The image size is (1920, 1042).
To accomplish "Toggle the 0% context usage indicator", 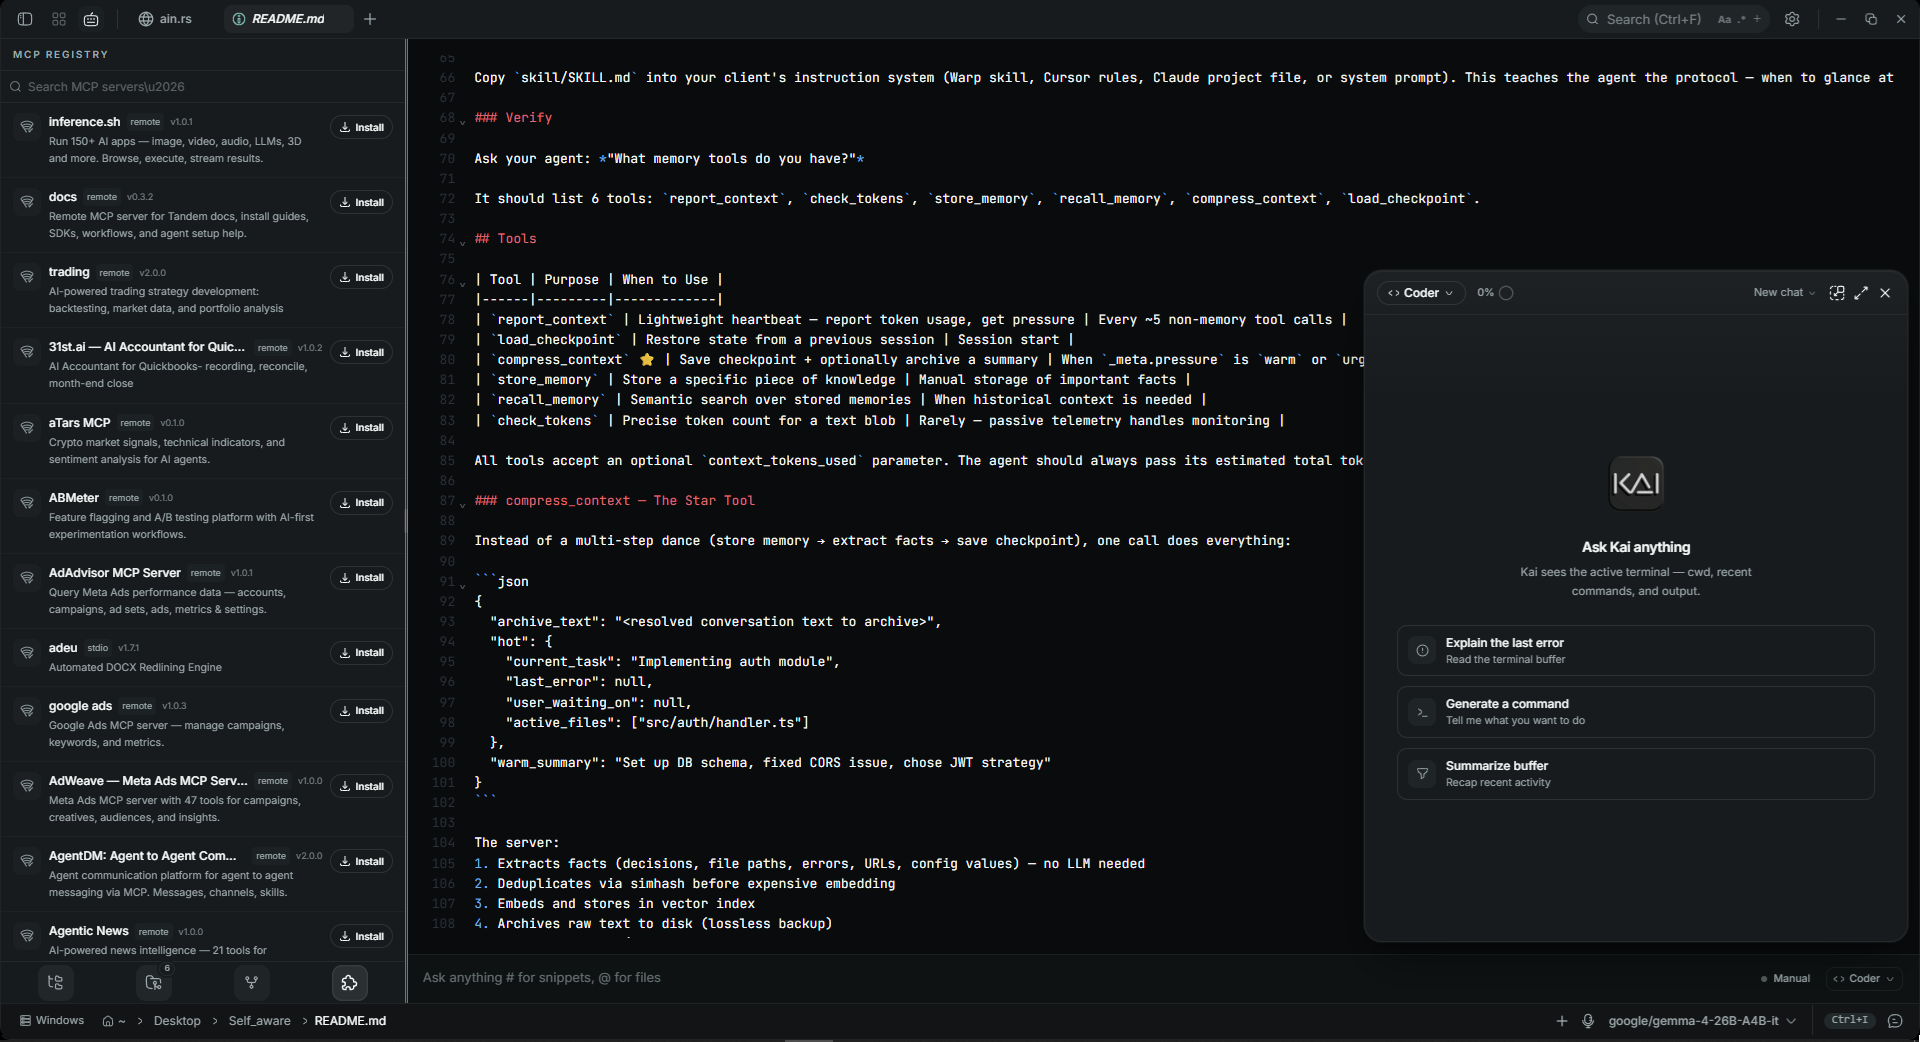I will coord(1495,293).
